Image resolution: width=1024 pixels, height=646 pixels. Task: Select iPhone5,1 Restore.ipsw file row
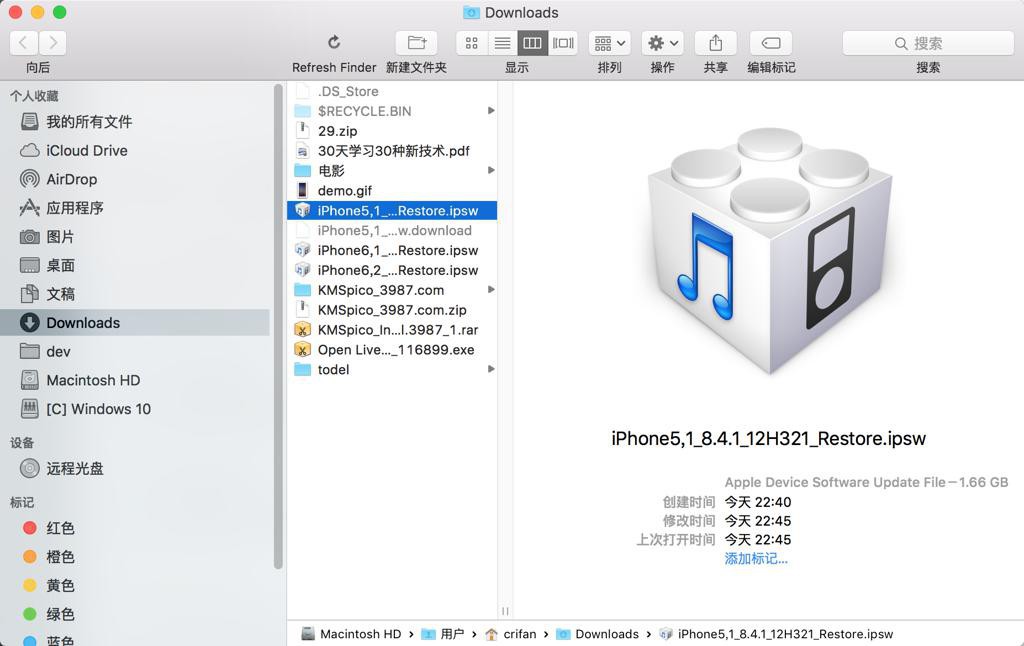pos(392,210)
